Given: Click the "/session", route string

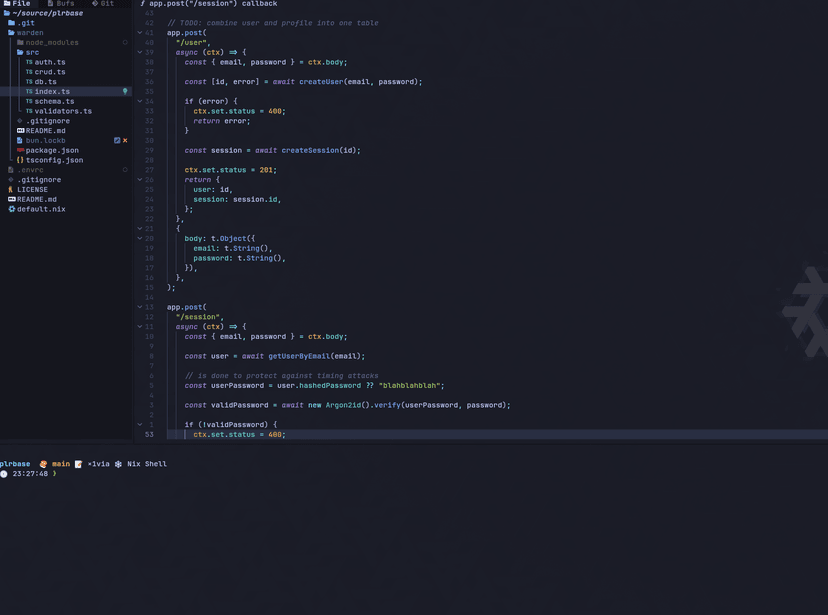Looking at the screenshot, I should (x=200, y=317).
